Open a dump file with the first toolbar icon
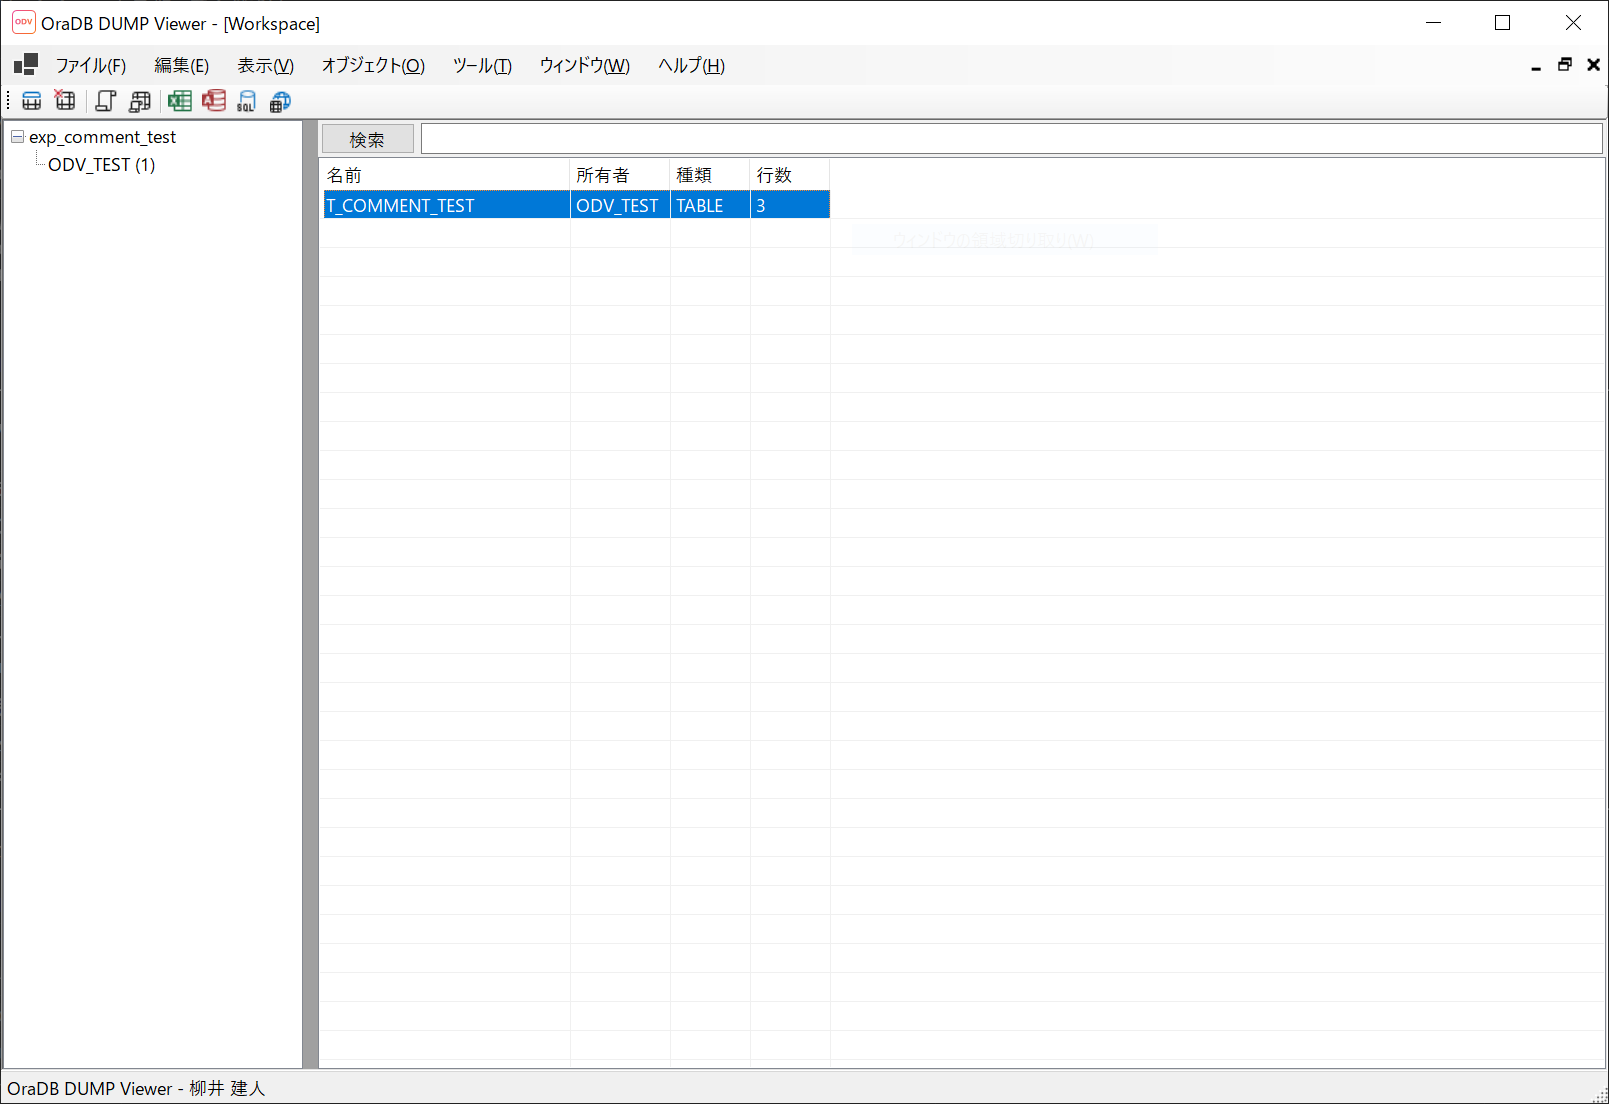 point(31,100)
